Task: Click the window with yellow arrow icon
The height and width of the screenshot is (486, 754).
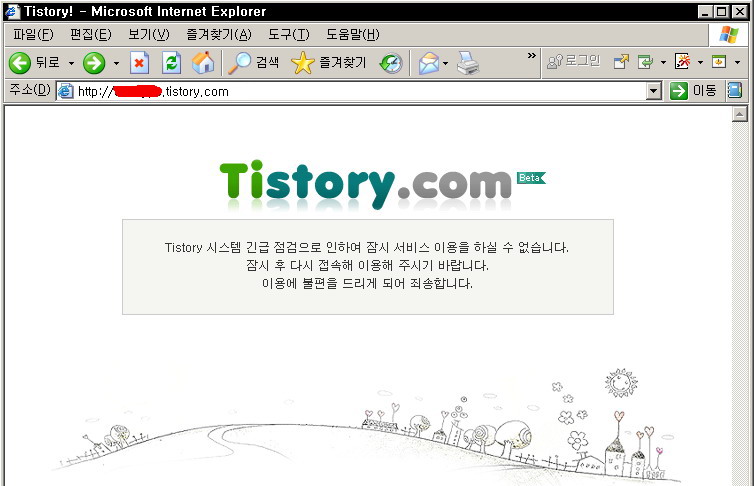Action: [x=621, y=62]
